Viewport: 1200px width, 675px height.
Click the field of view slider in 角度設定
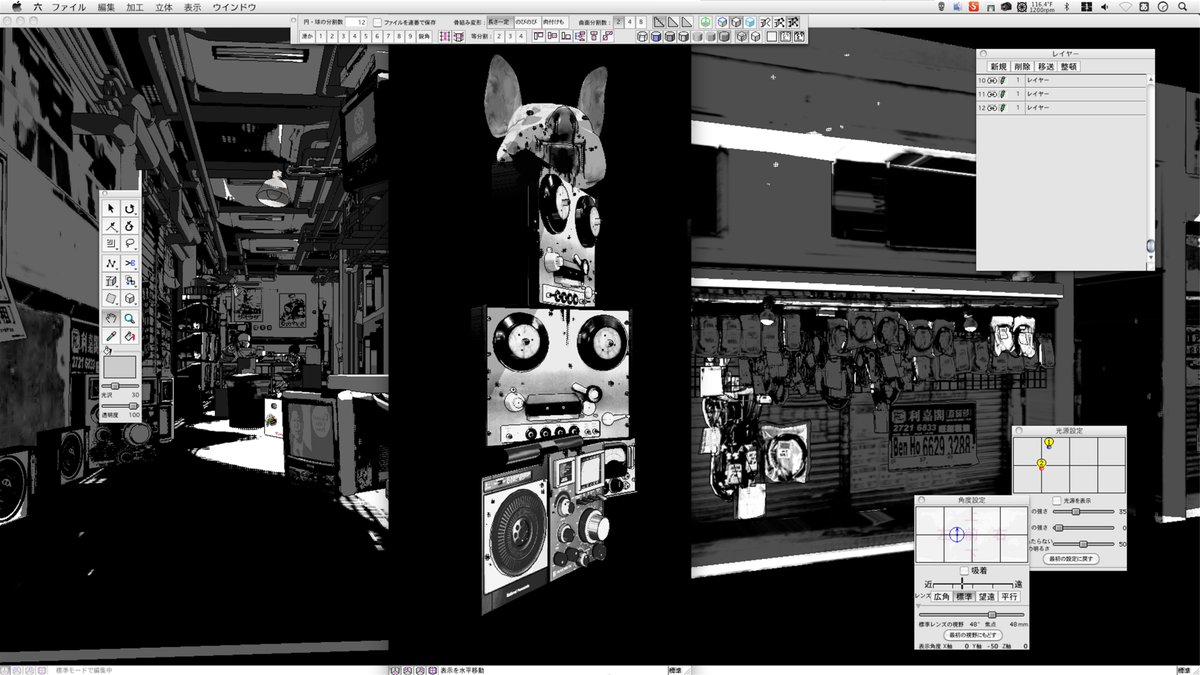click(971, 614)
